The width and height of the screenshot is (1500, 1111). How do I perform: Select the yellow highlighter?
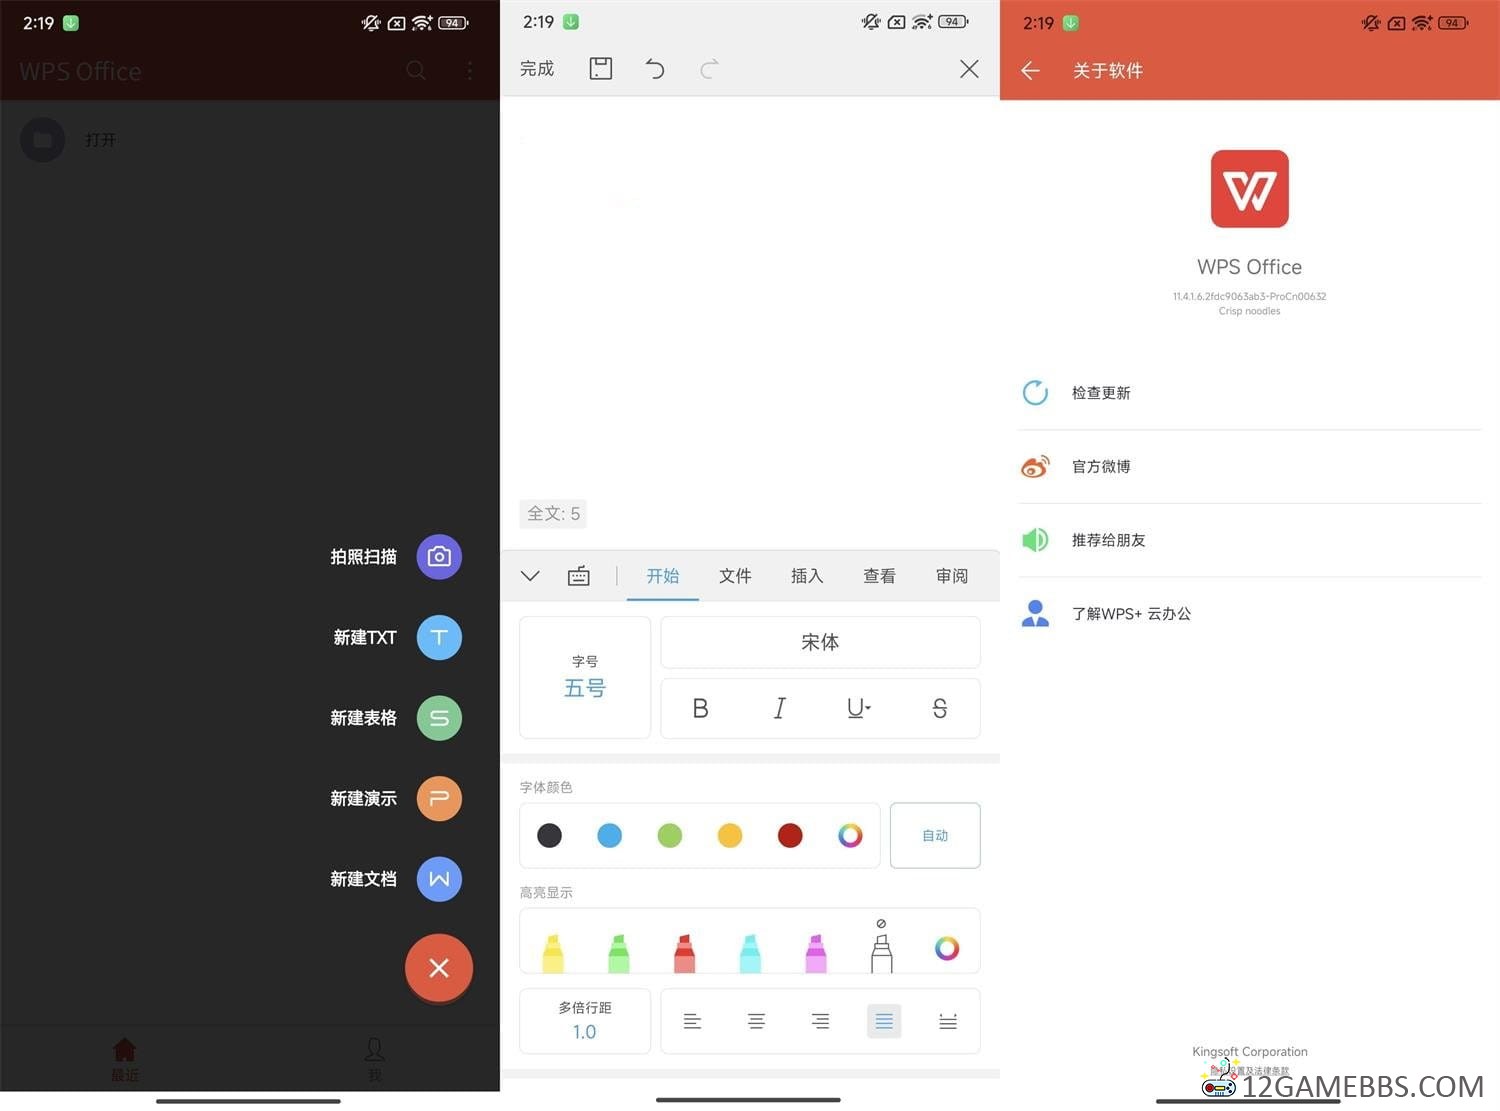pos(553,953)
